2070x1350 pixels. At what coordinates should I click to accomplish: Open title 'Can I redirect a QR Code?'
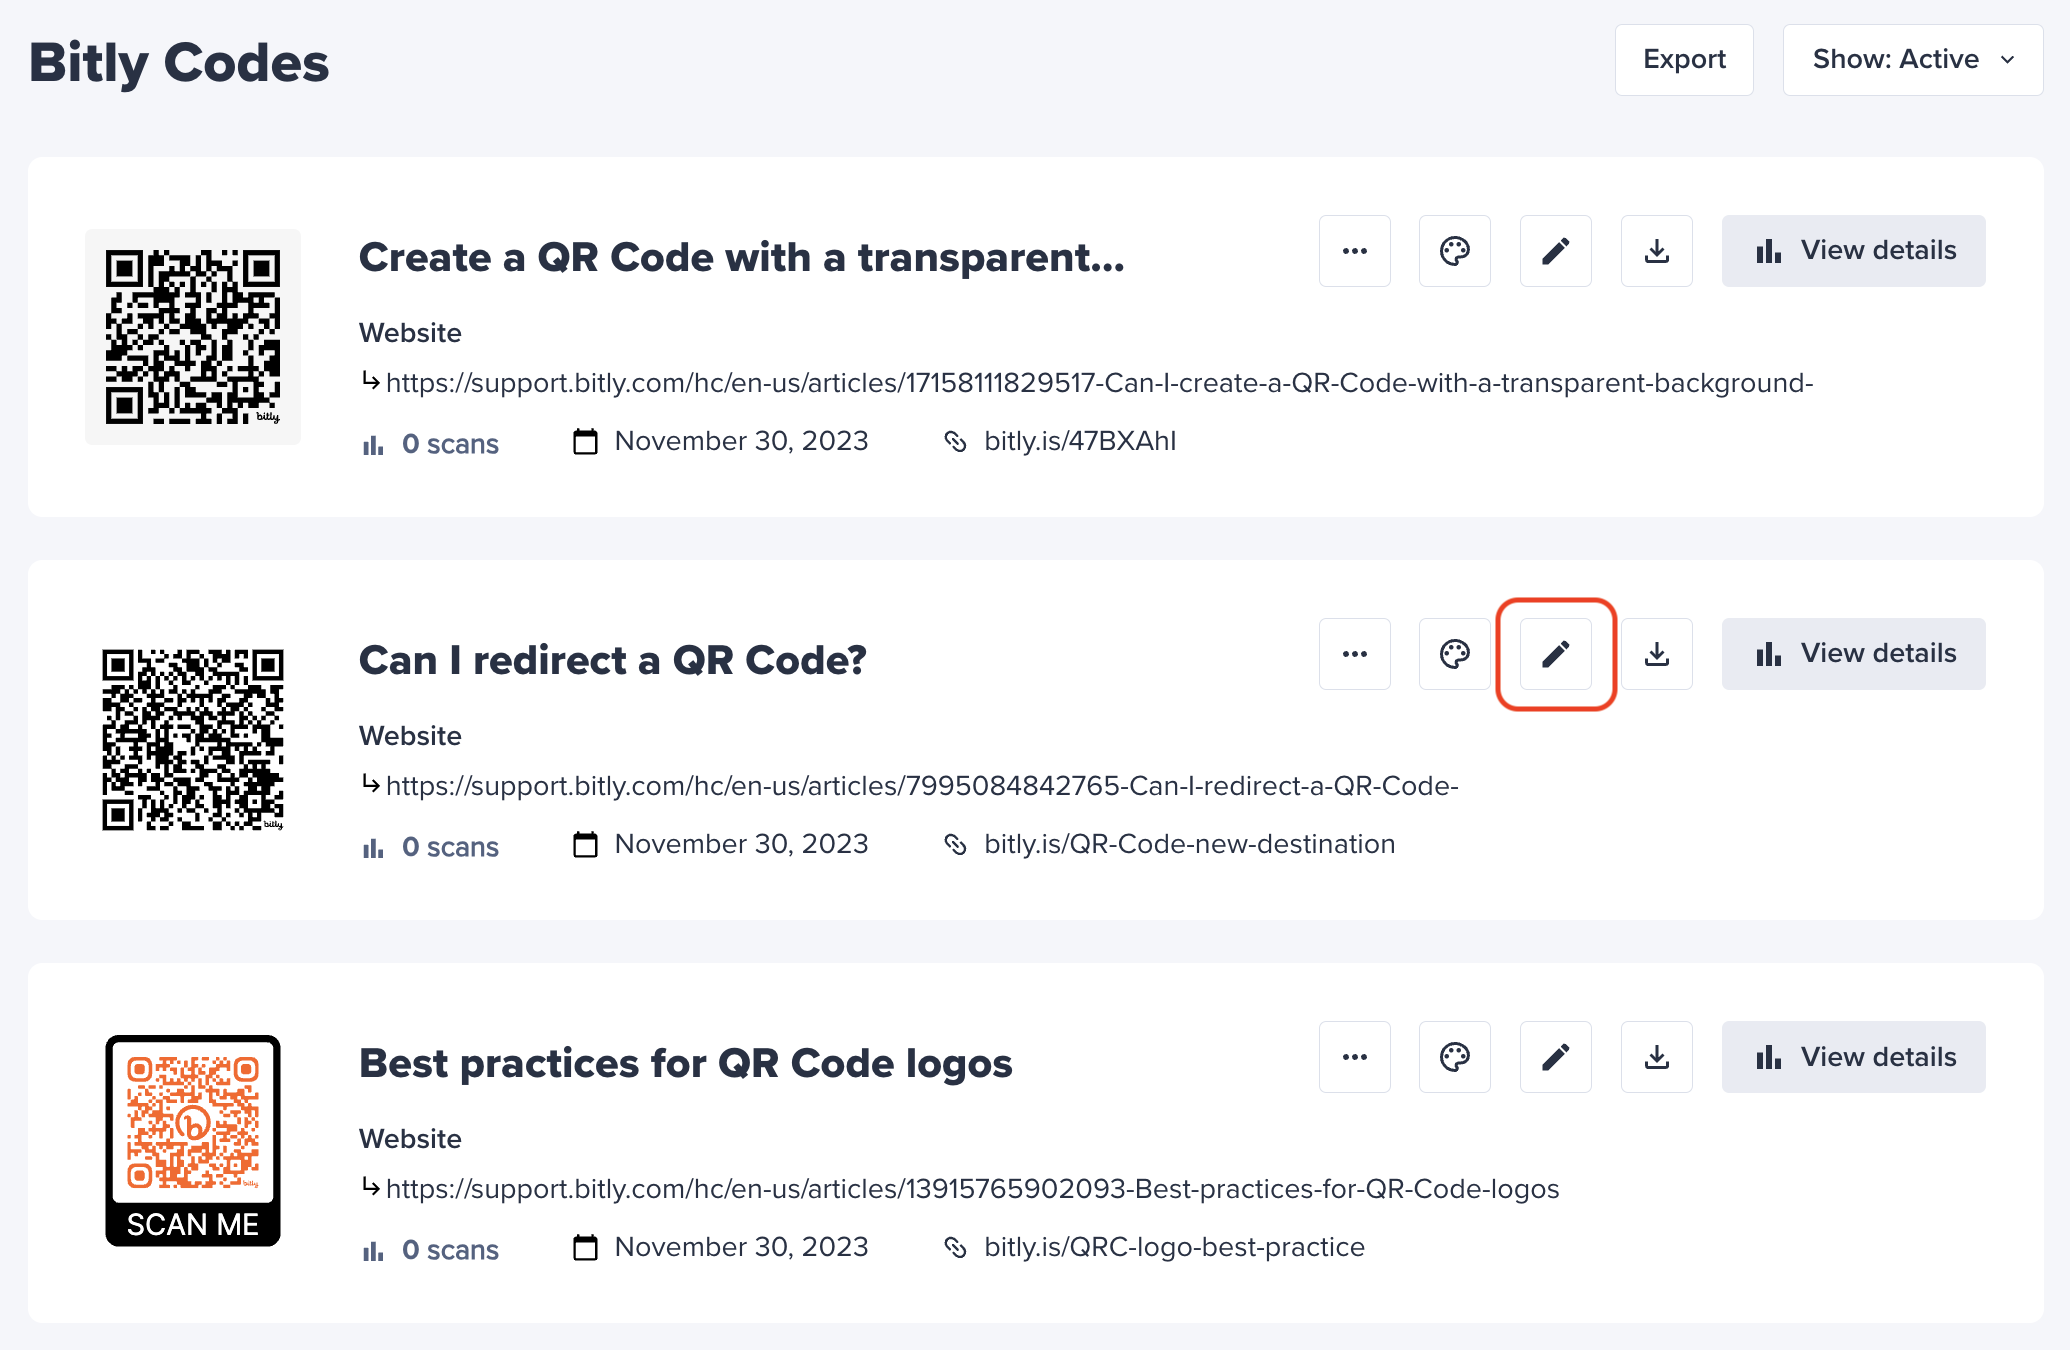(x=612, y=661)
